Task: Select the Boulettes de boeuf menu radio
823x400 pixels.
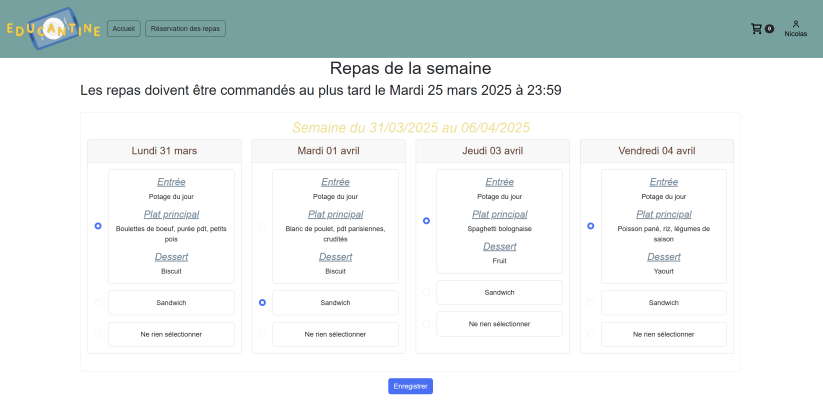Action: [98, 226]
